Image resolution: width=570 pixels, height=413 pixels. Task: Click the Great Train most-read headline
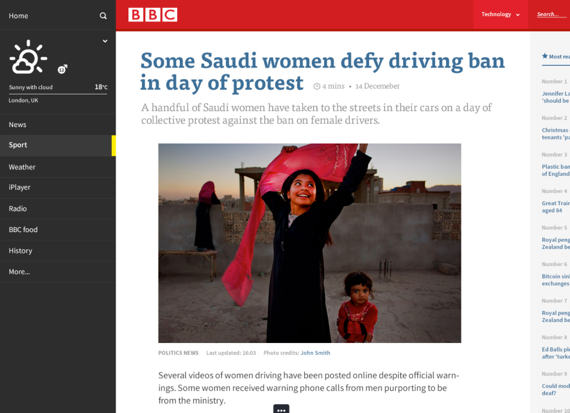click(x=555, y=207)
